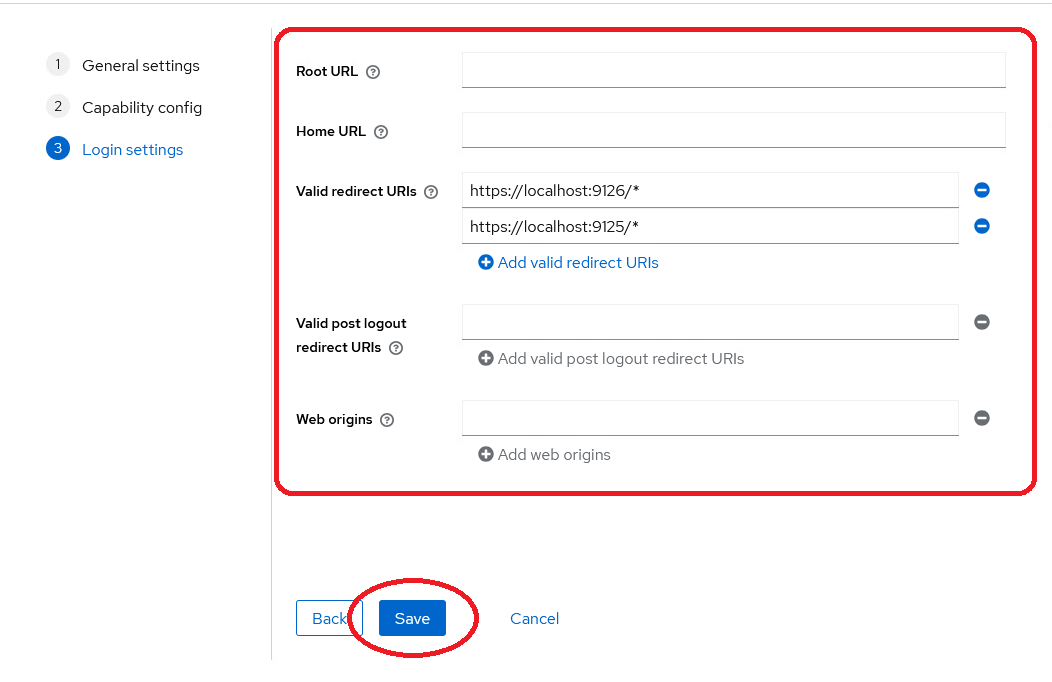Cancel the client configuration
Screen dimensions: 1052x682
534,618
